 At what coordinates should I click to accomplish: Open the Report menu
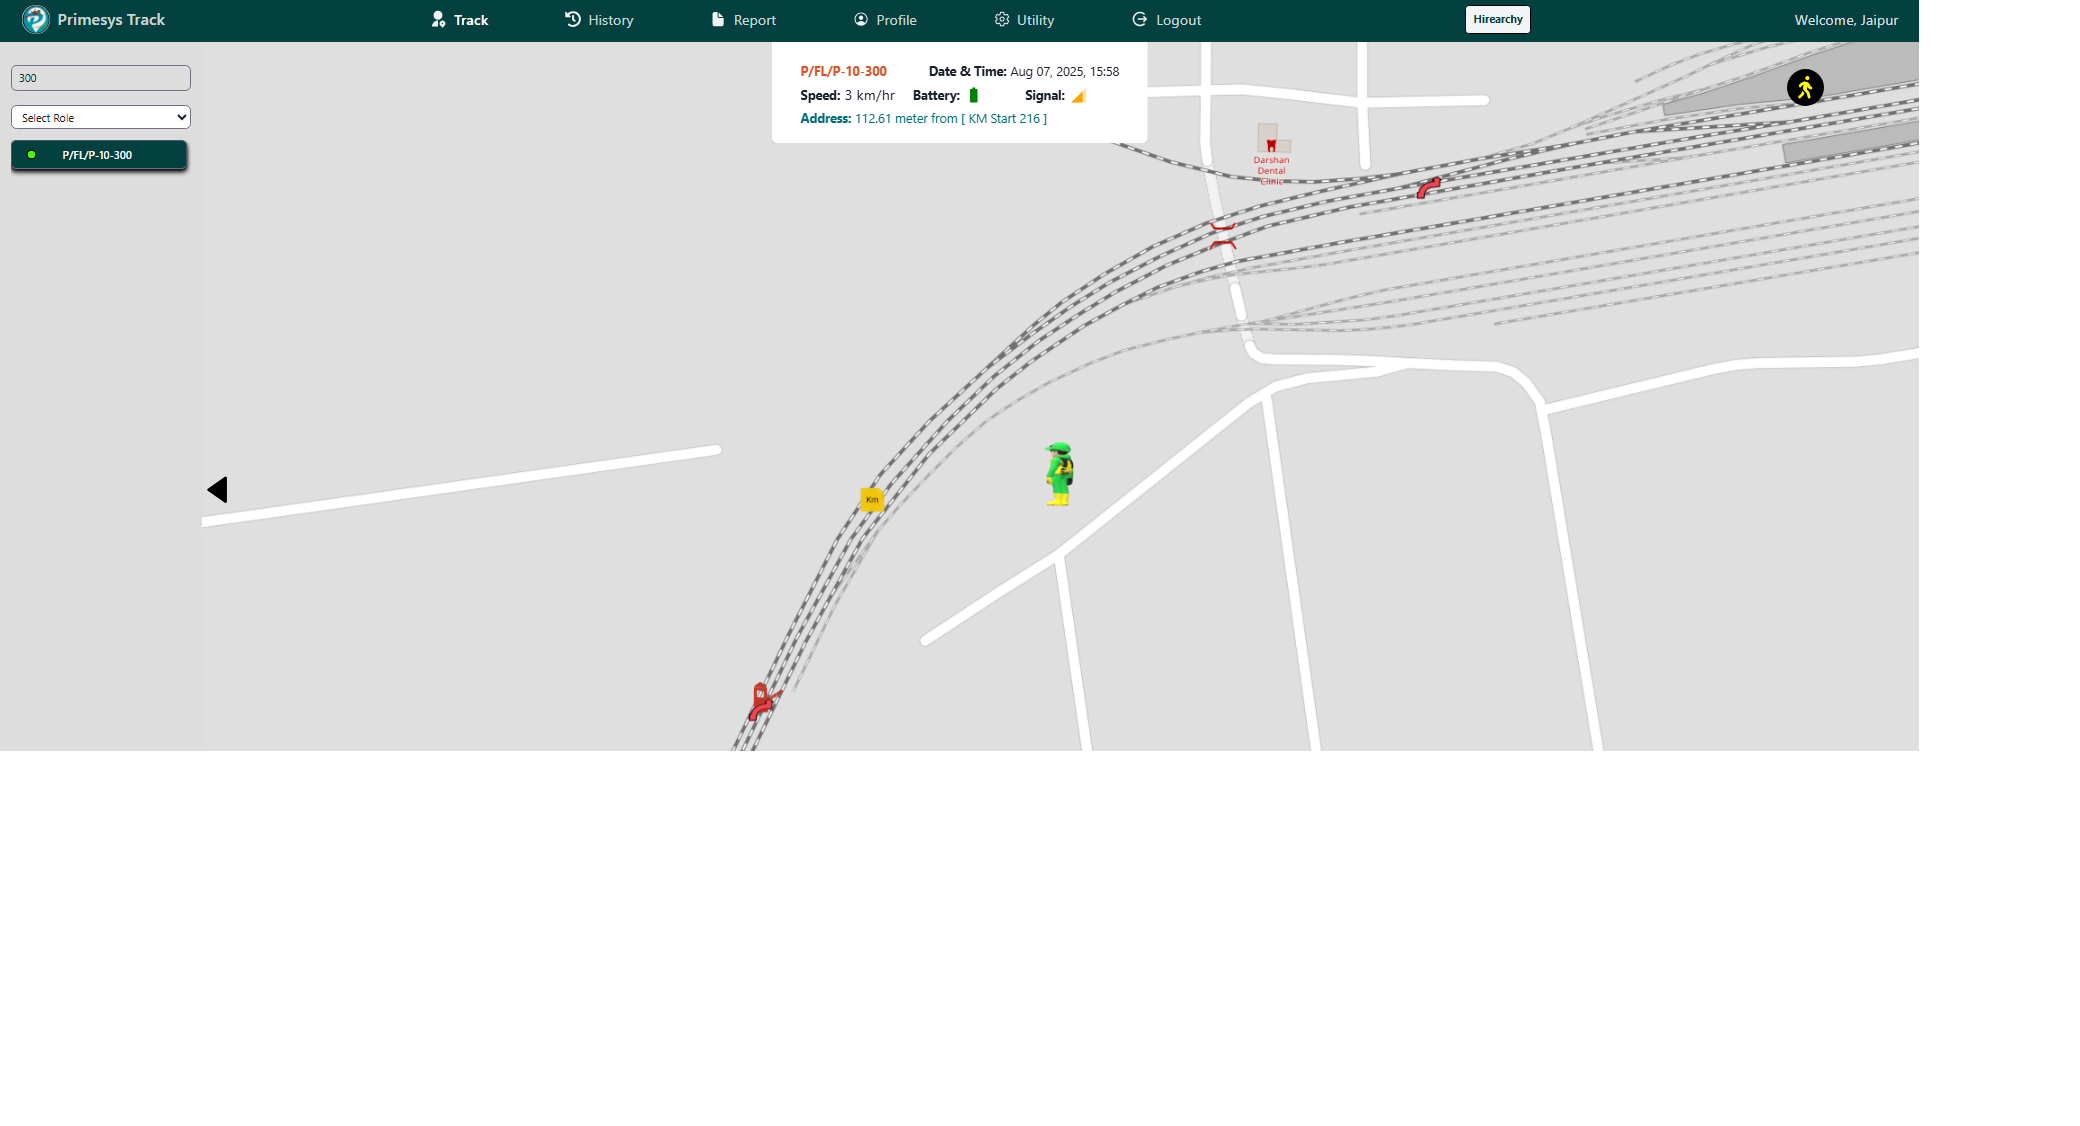[x=743, y=20]
